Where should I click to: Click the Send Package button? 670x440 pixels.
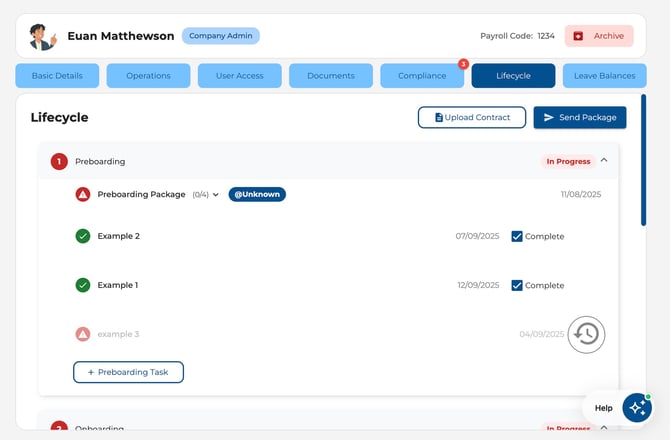[580, 117]
